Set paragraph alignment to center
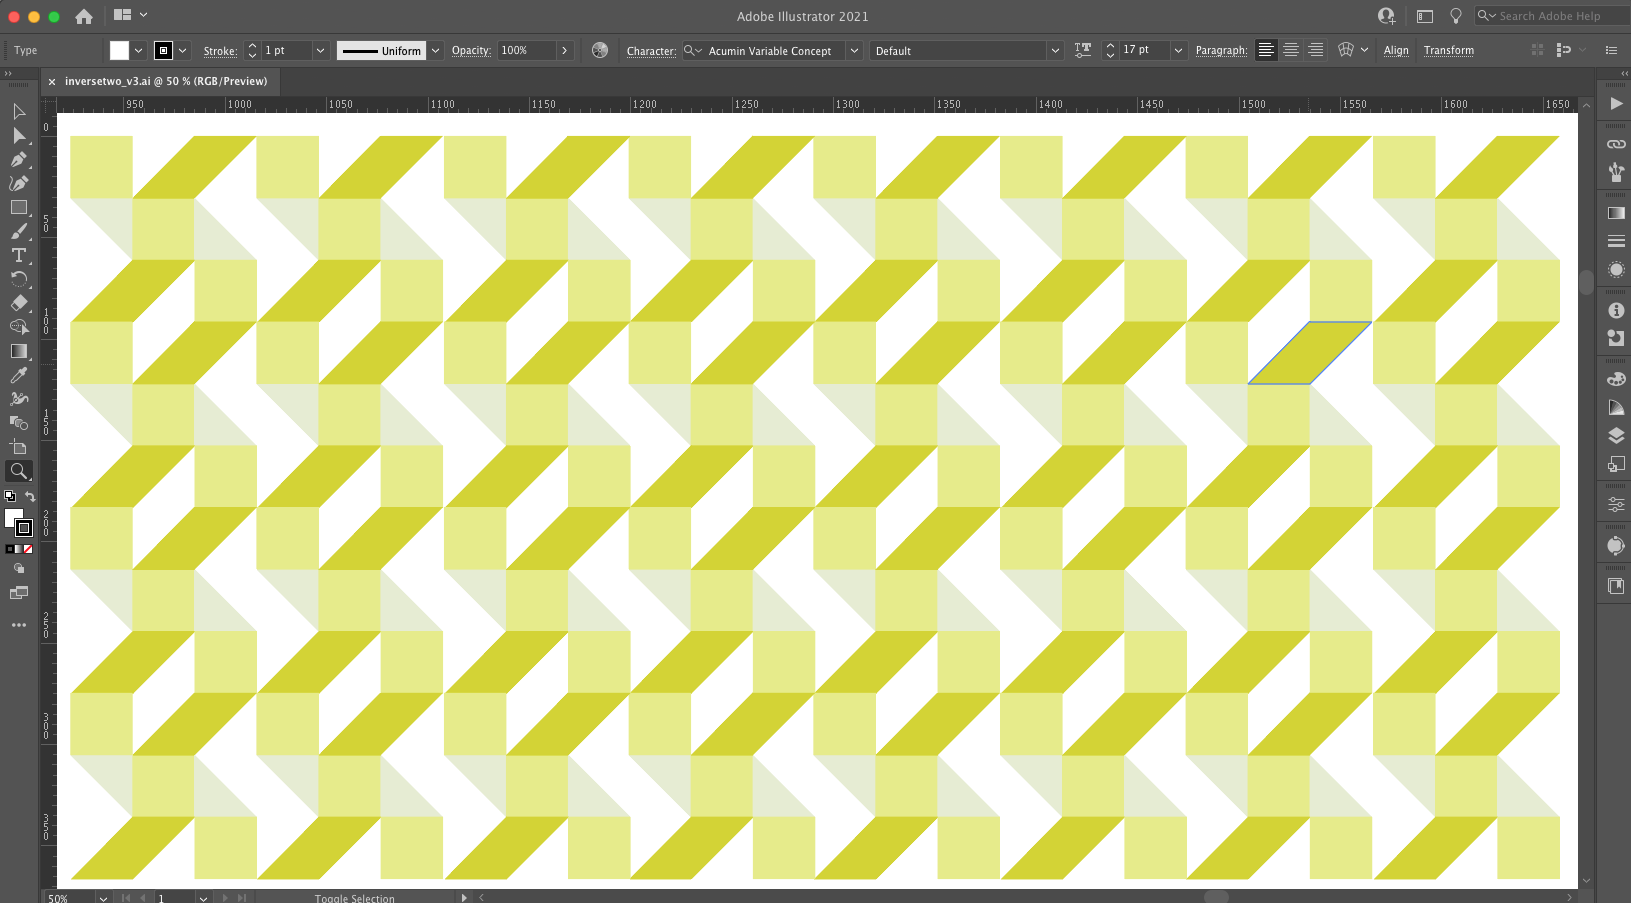 point(1291,50)
